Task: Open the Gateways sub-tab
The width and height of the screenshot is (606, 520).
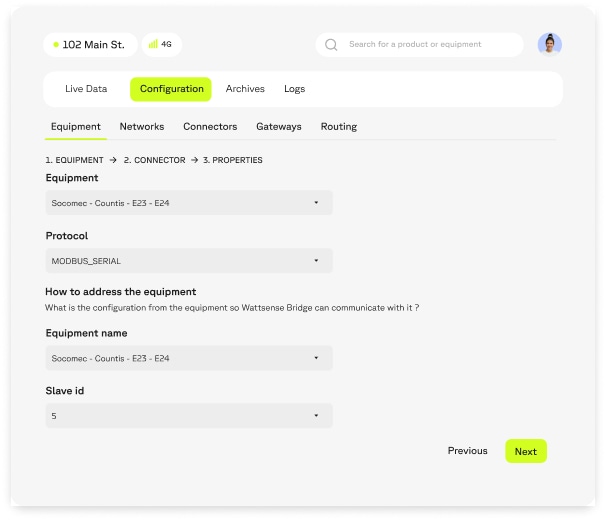Action: click(278, 127)
